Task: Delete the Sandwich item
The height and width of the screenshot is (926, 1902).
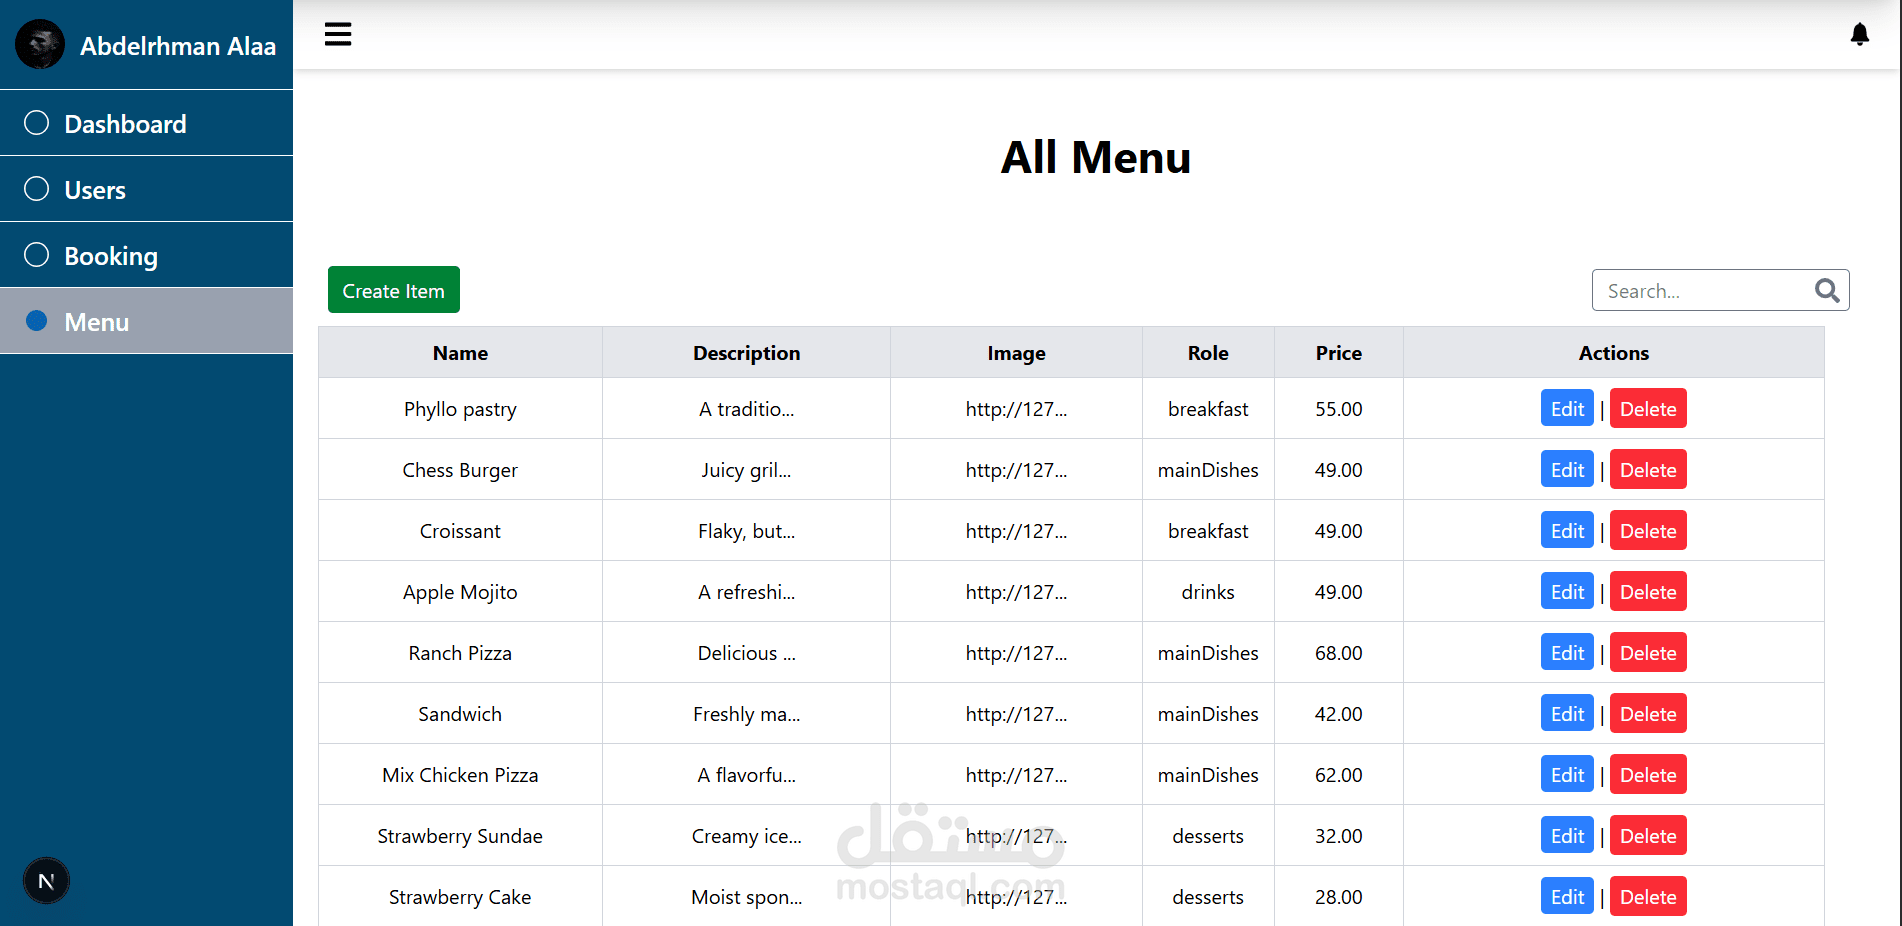Action: click(1648, 713)
